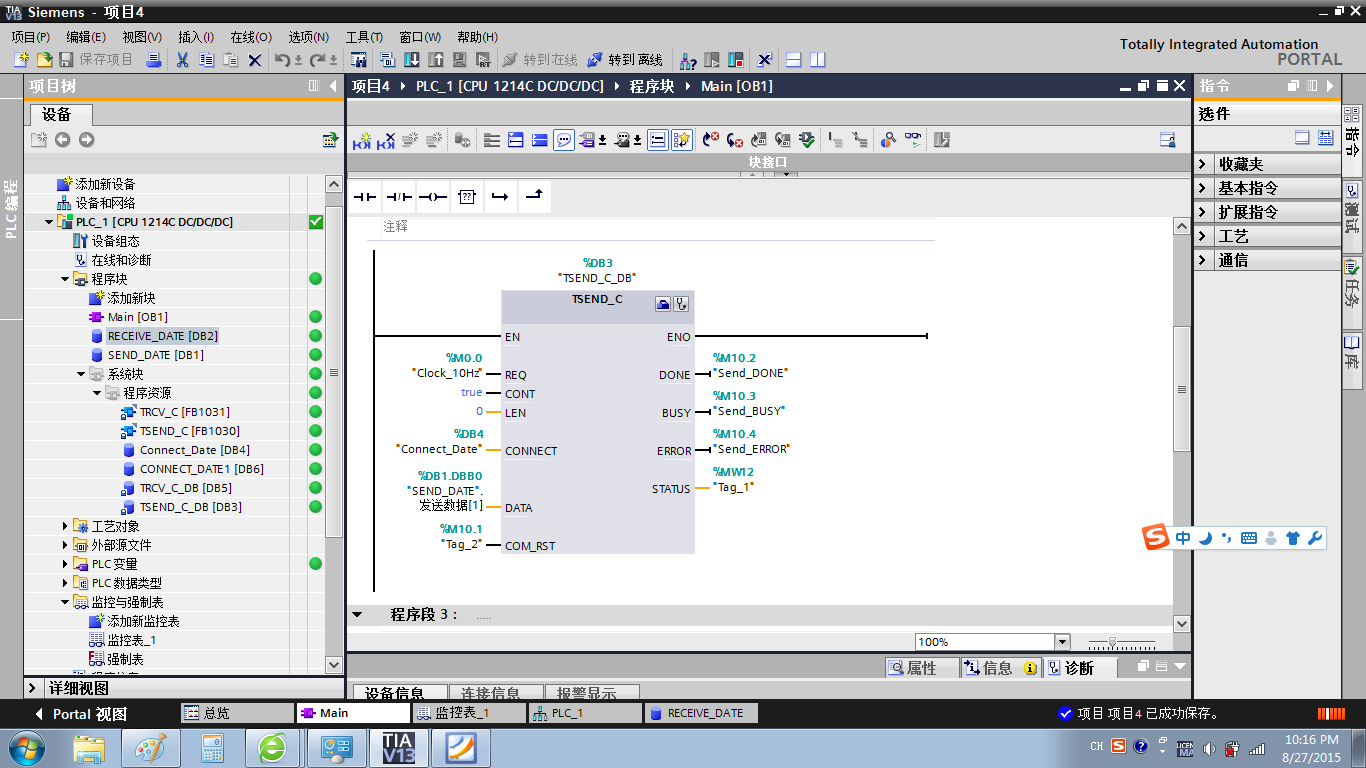The image size is (1366, 768).
Task: Collapse the 程序块 folder in project tree
Action: pyautogui.click(x=65, y=279)
